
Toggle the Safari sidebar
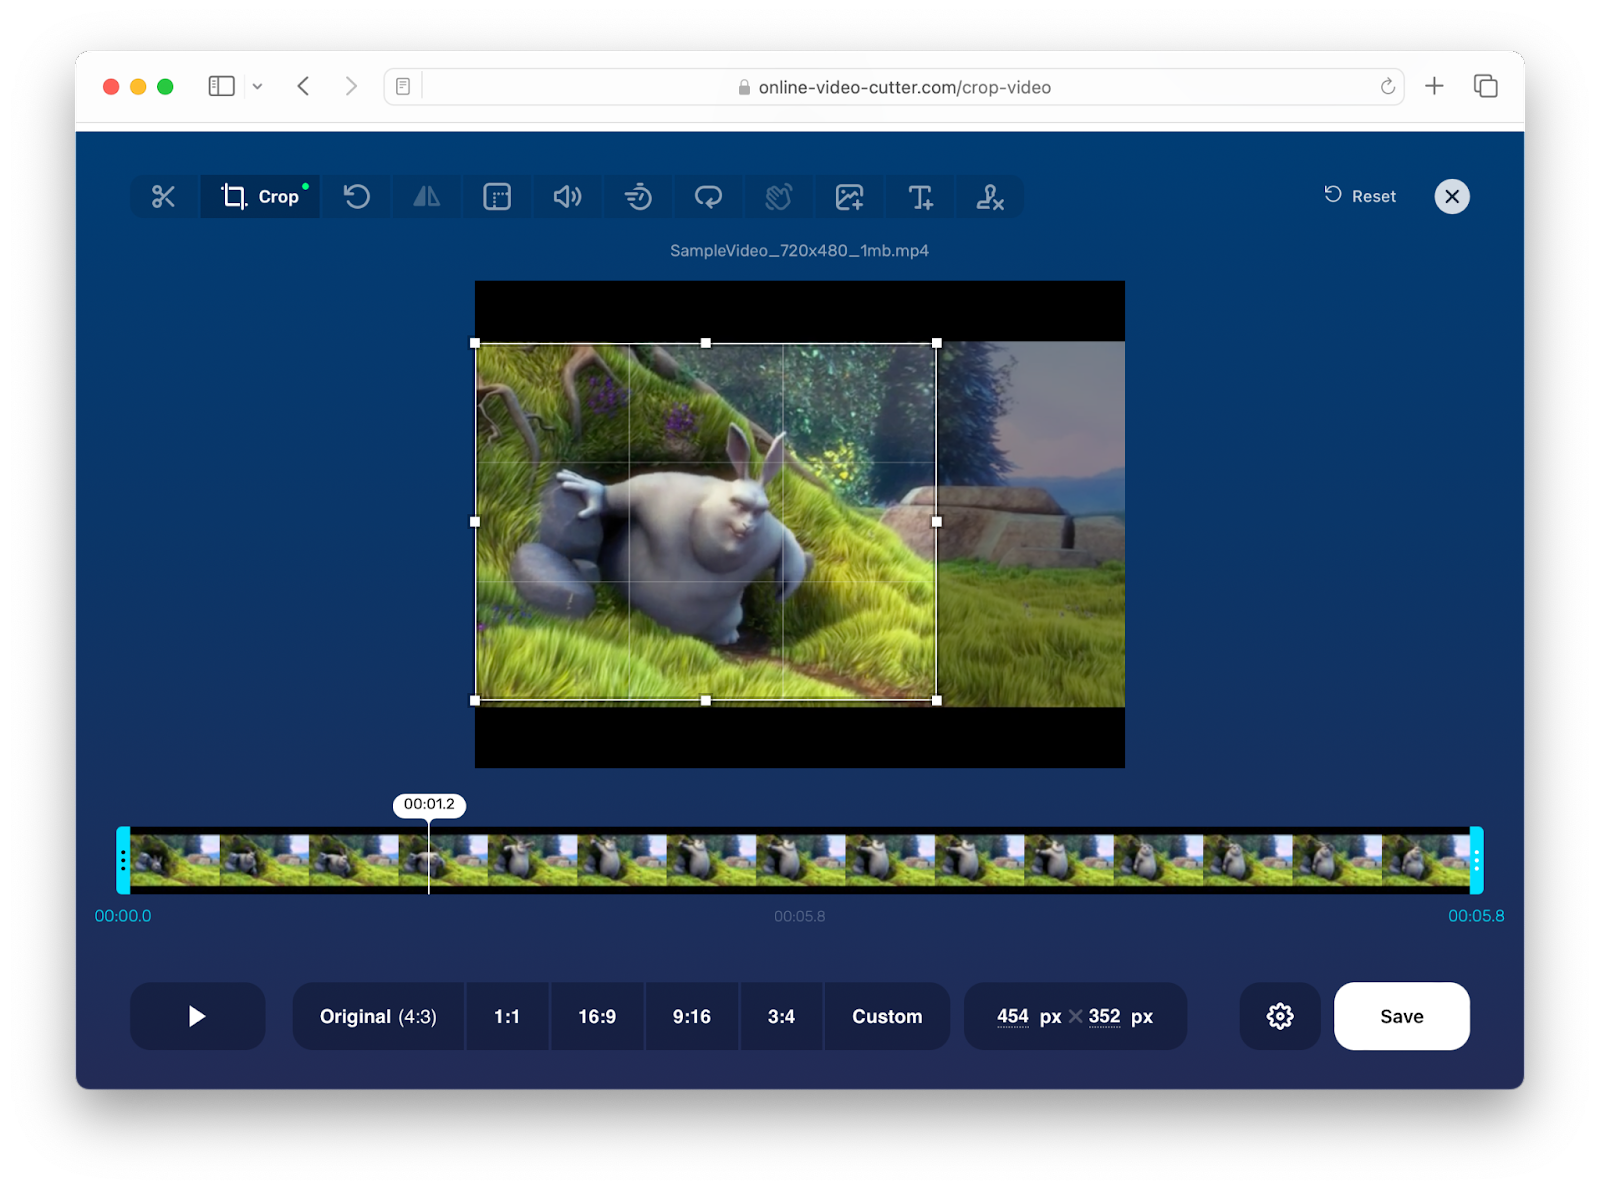point(221,87)
